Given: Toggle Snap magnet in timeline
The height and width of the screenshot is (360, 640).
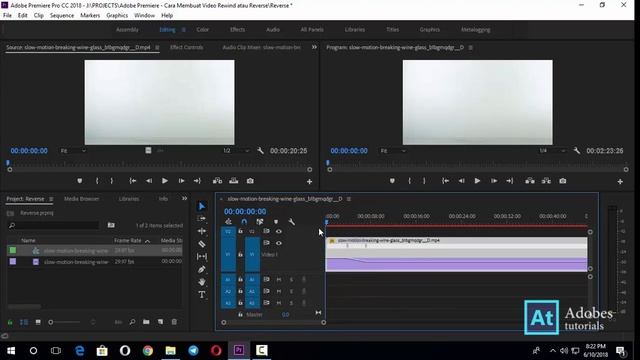Looking at the screenshot, I should pos(244,222).
